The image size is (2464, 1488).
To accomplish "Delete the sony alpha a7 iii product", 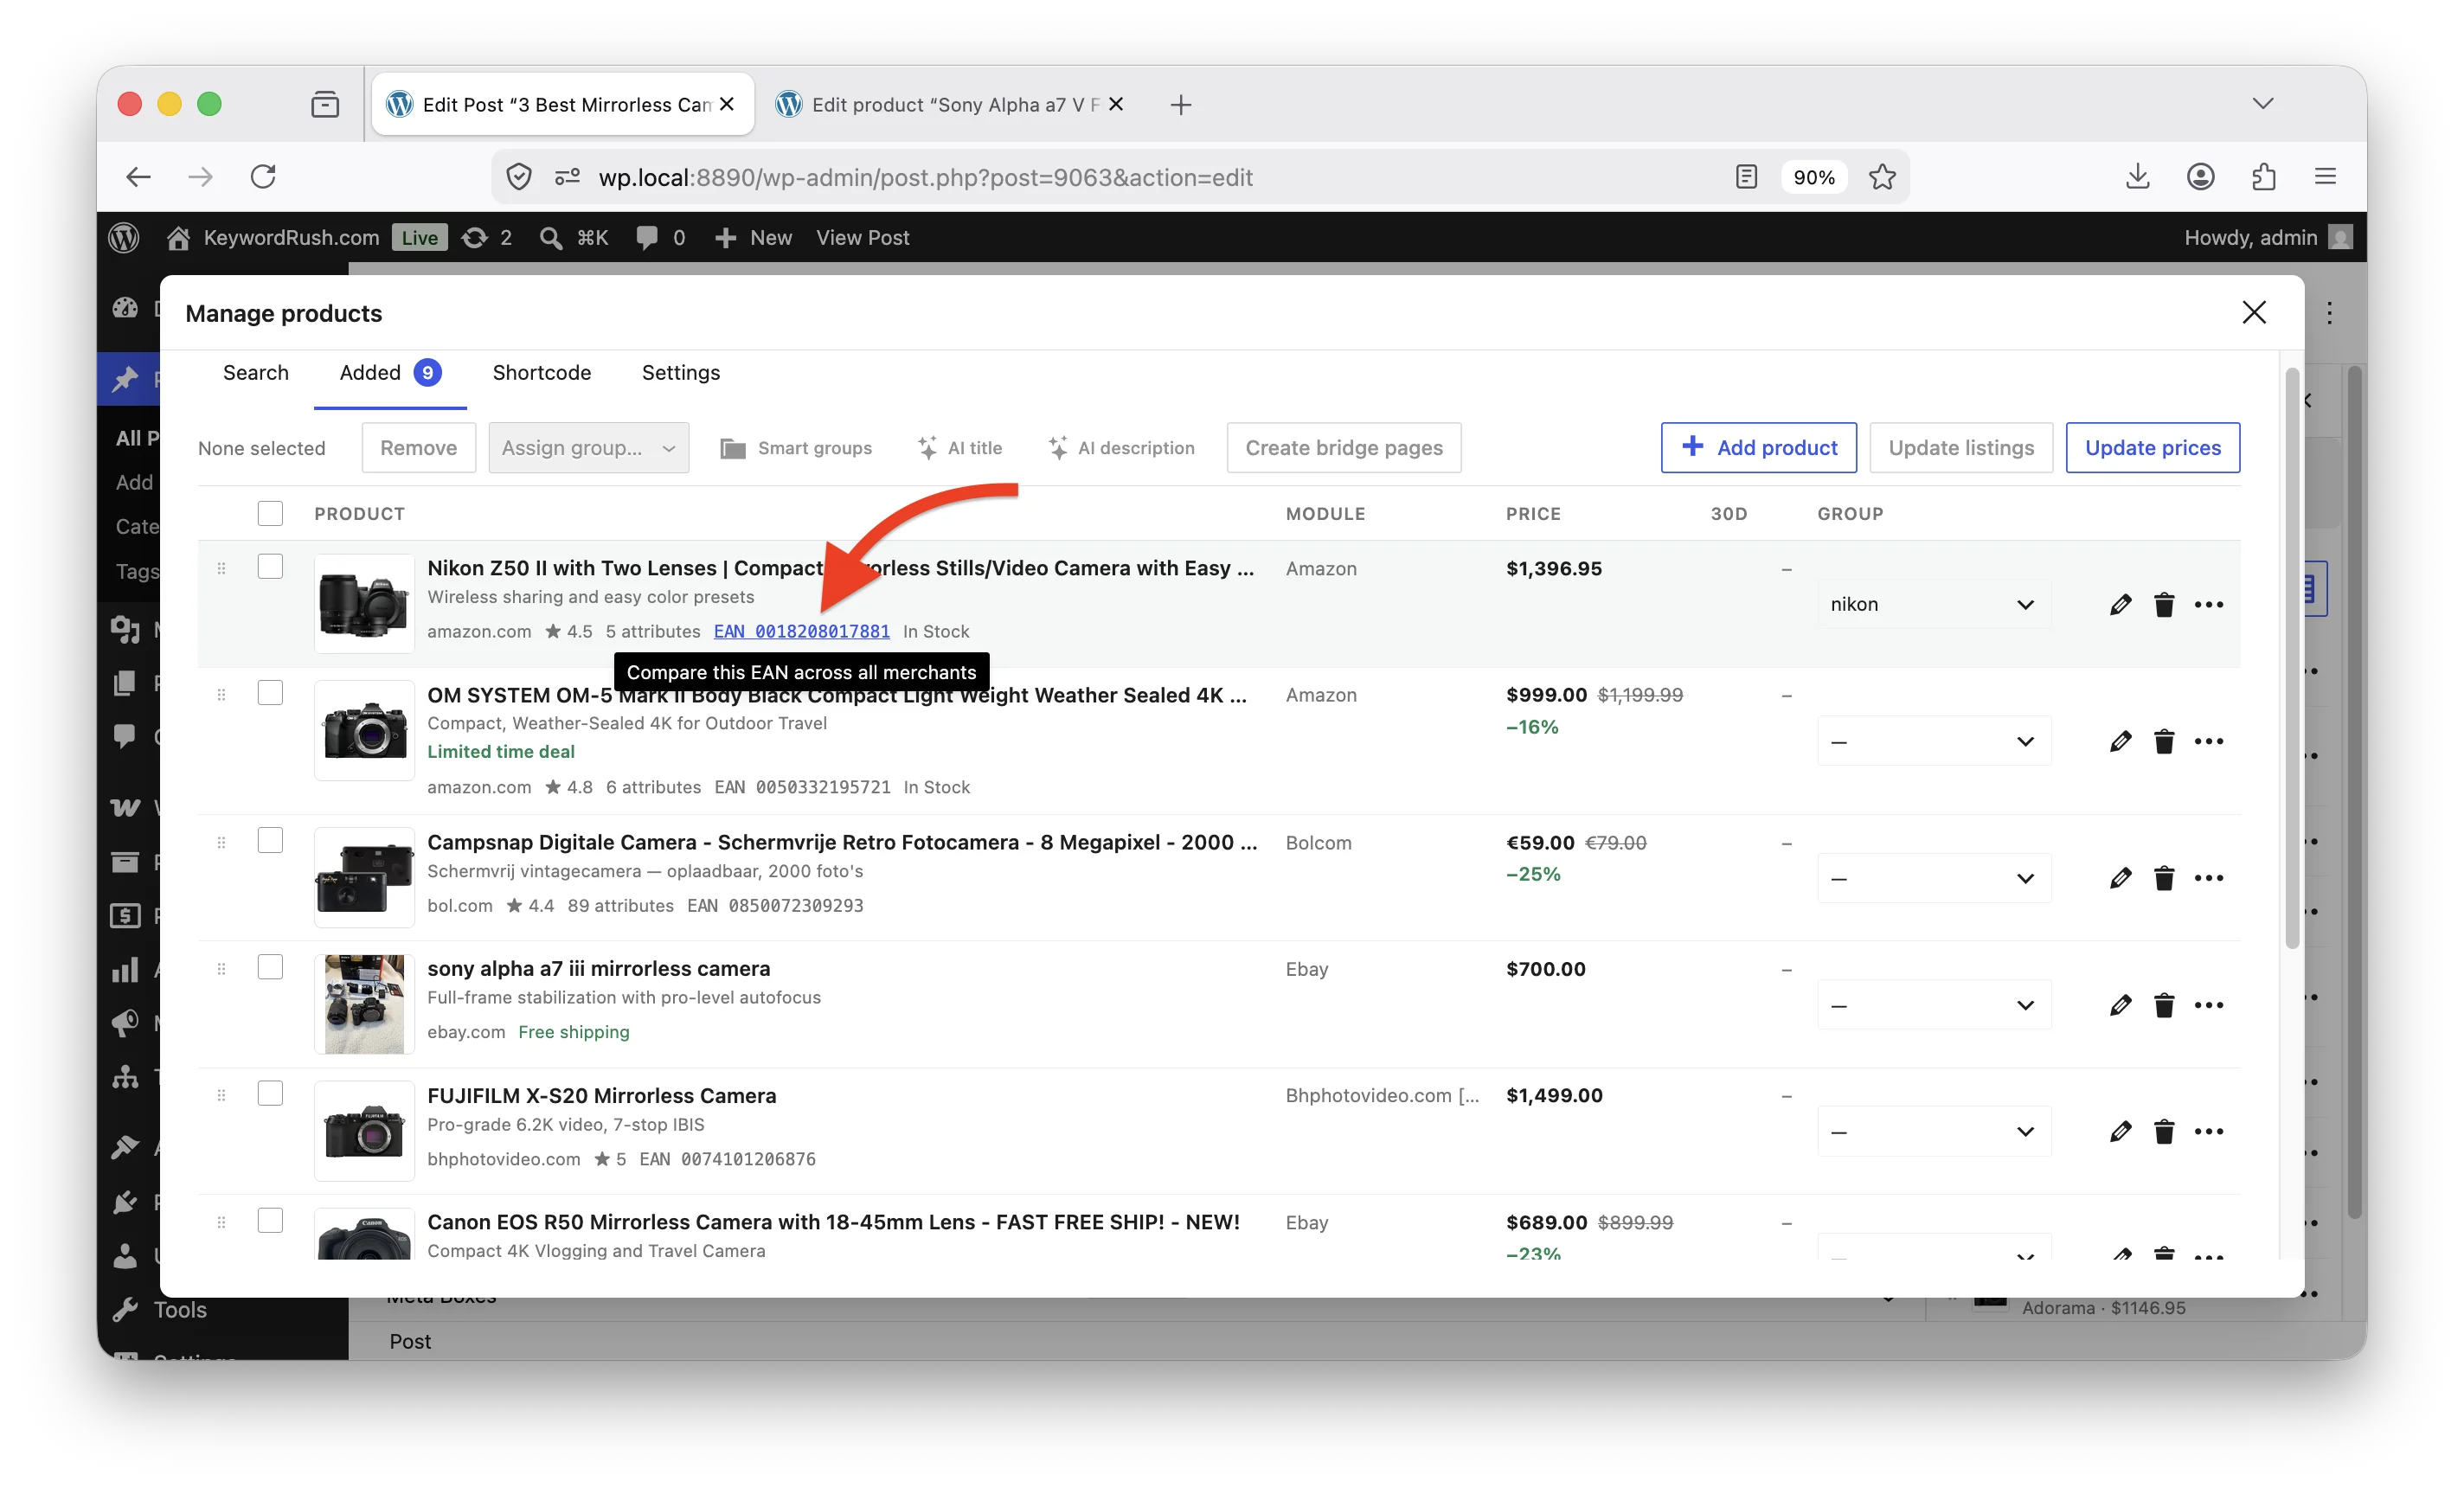I will pyautogui.click(x=2164, y=1005).
